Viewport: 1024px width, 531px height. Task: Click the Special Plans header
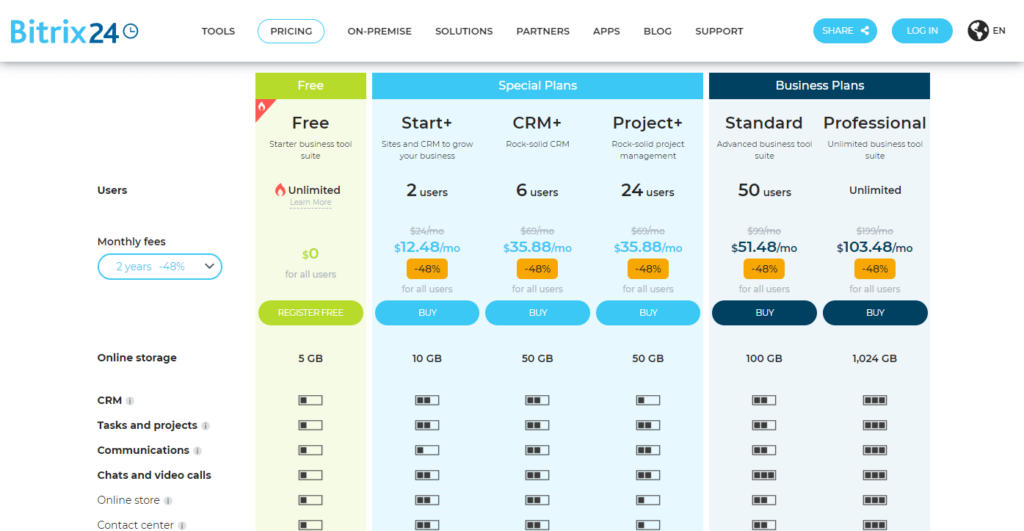pyautogui.click(x=537, y=86)
